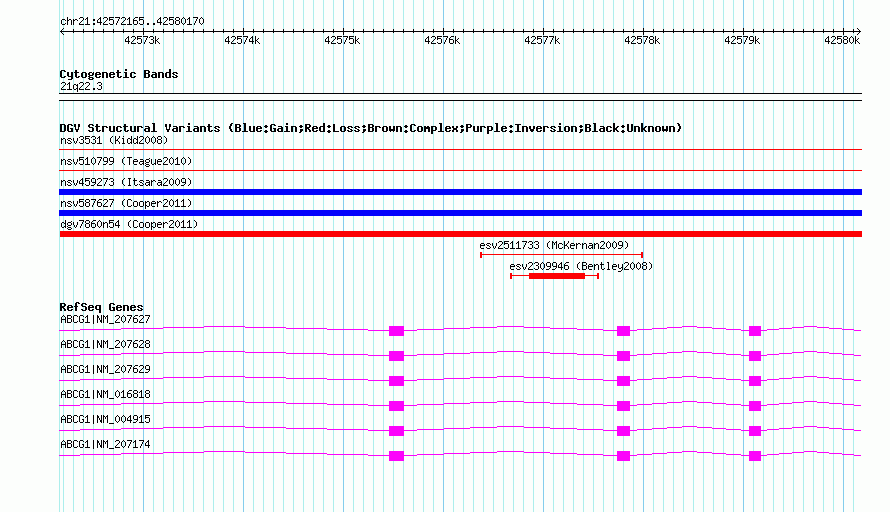Click the ABCG1|NM_207629 transcript label
The image size is (890, 512).
(105, 370)
